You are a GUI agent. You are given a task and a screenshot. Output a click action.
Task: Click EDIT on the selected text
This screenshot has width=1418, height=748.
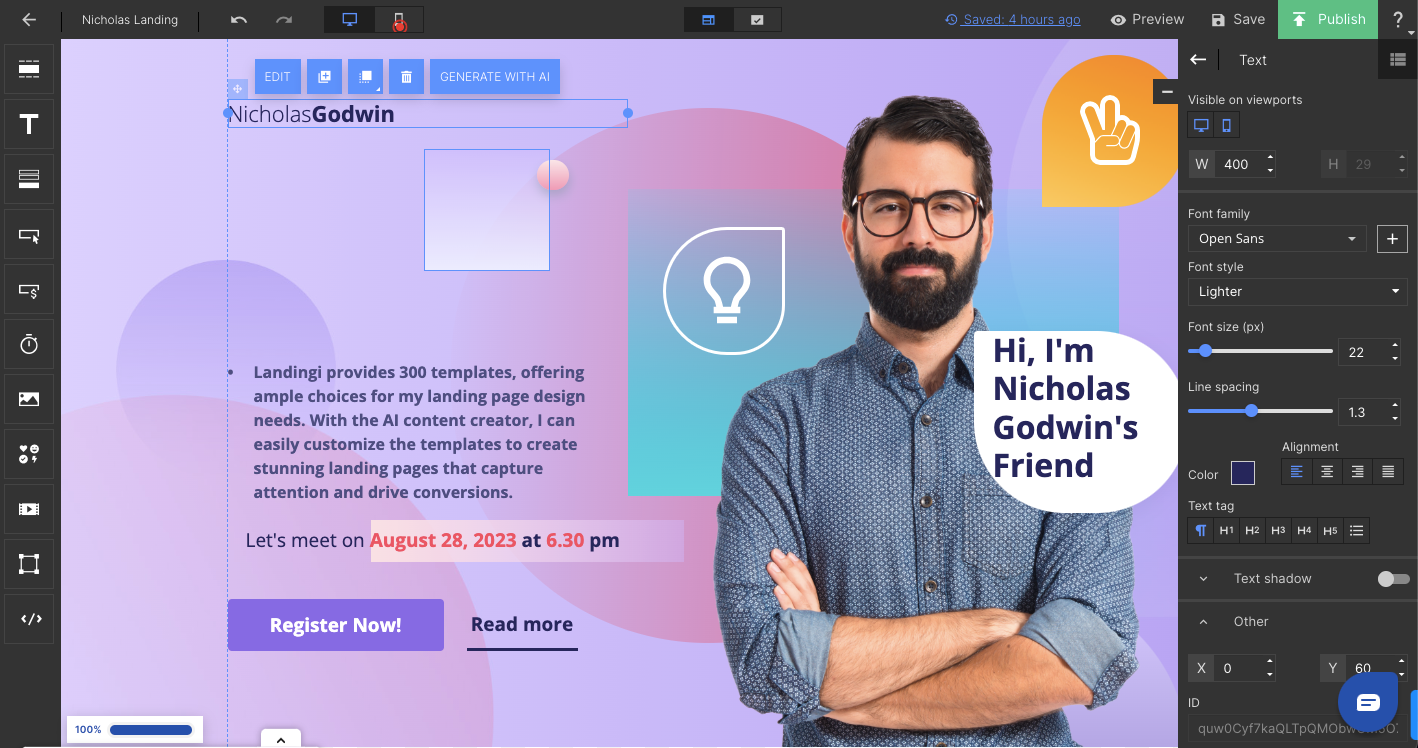tap(278, 77)
